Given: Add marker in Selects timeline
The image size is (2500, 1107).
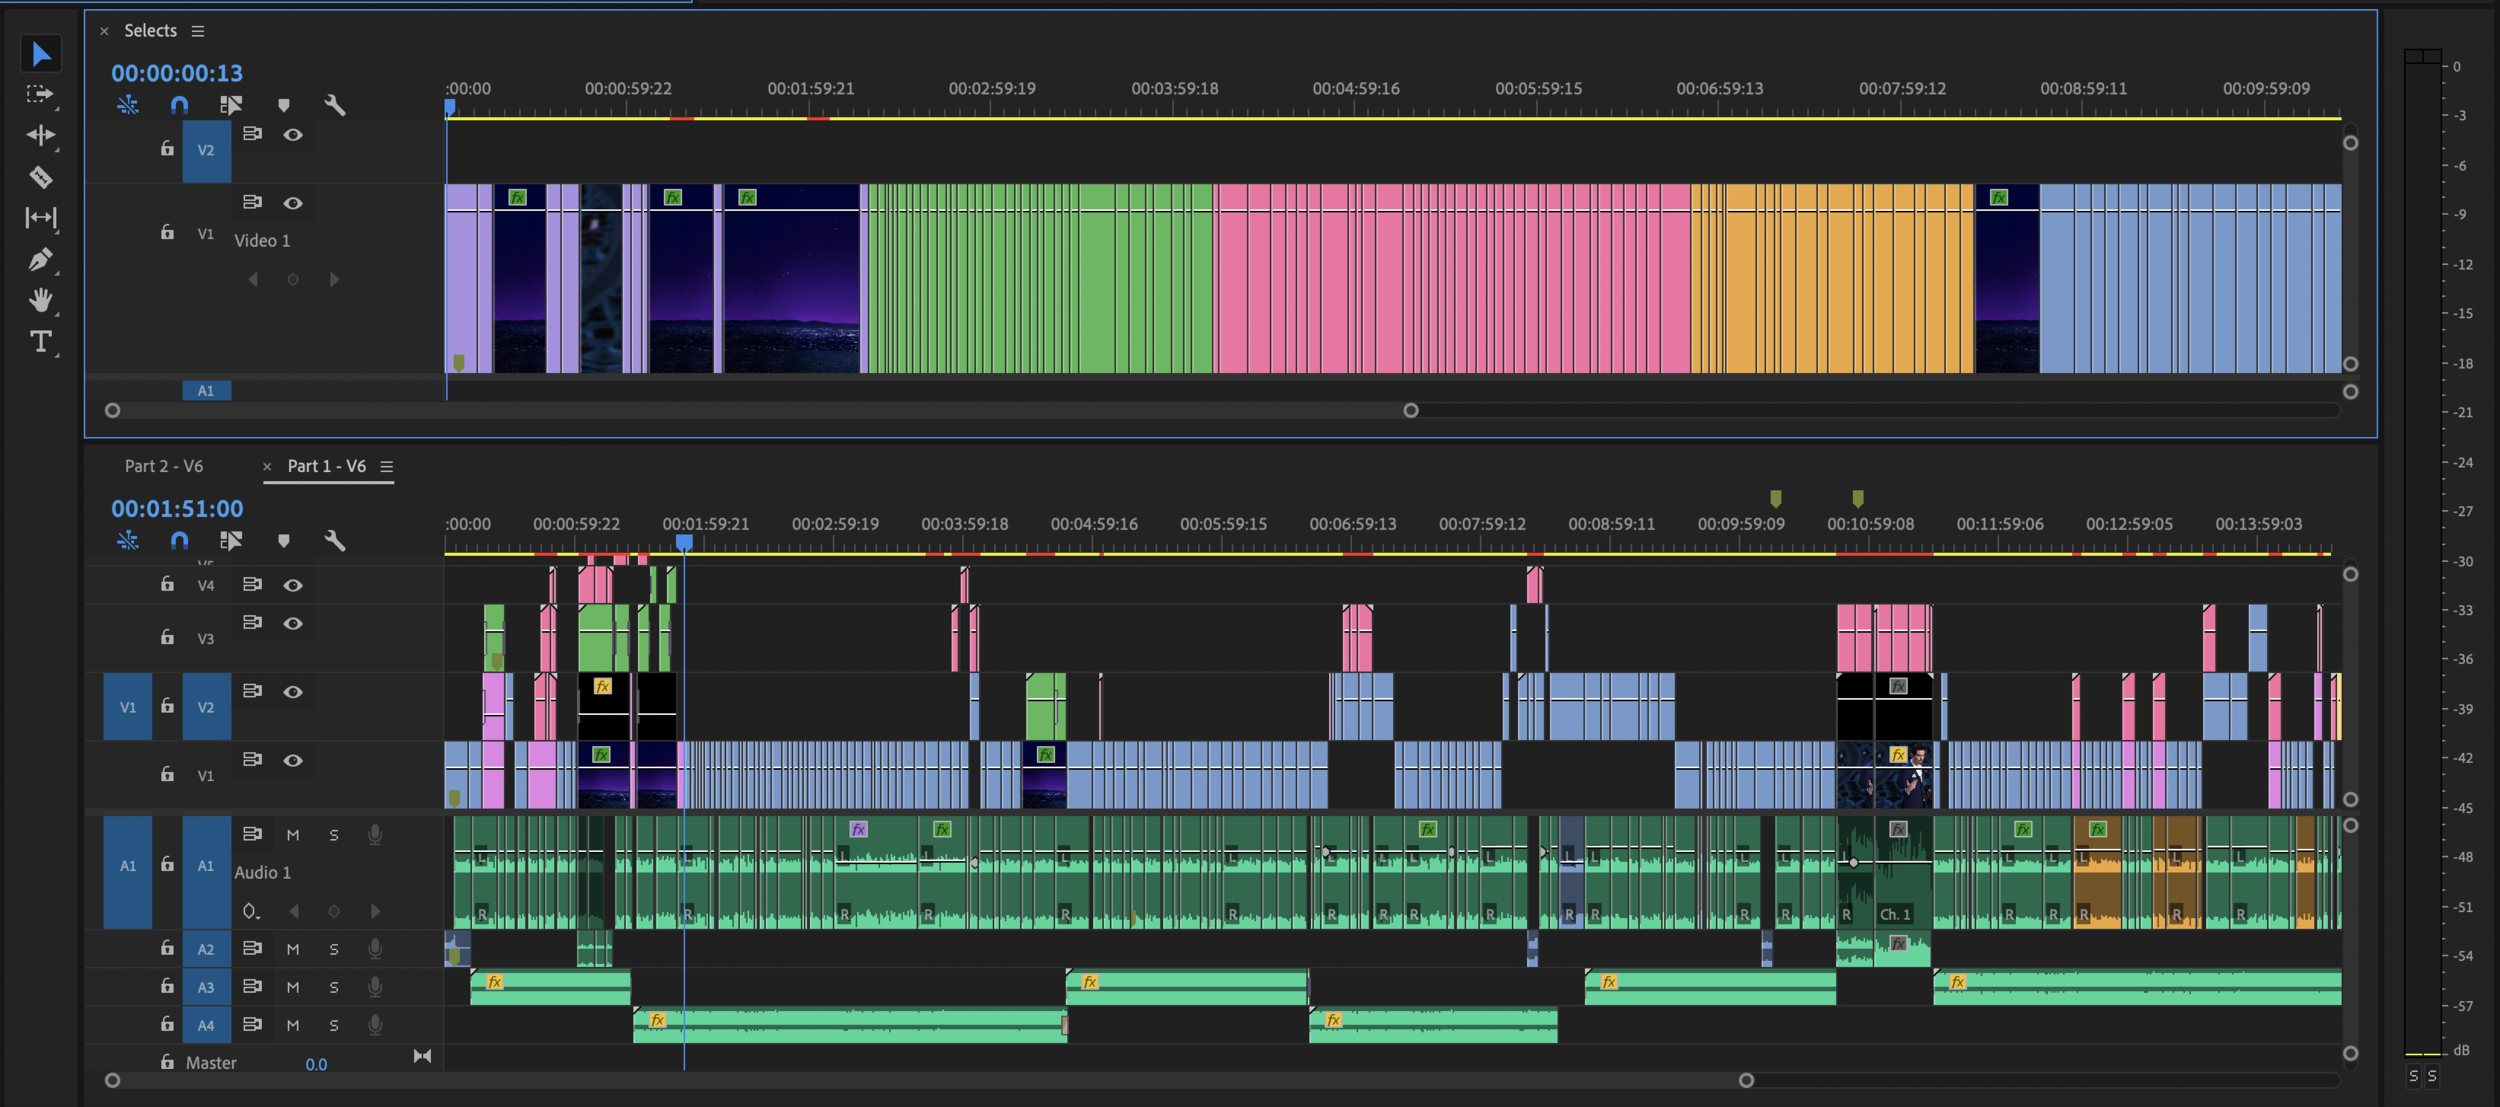Looking at the screenshot, I should (284, 105).
